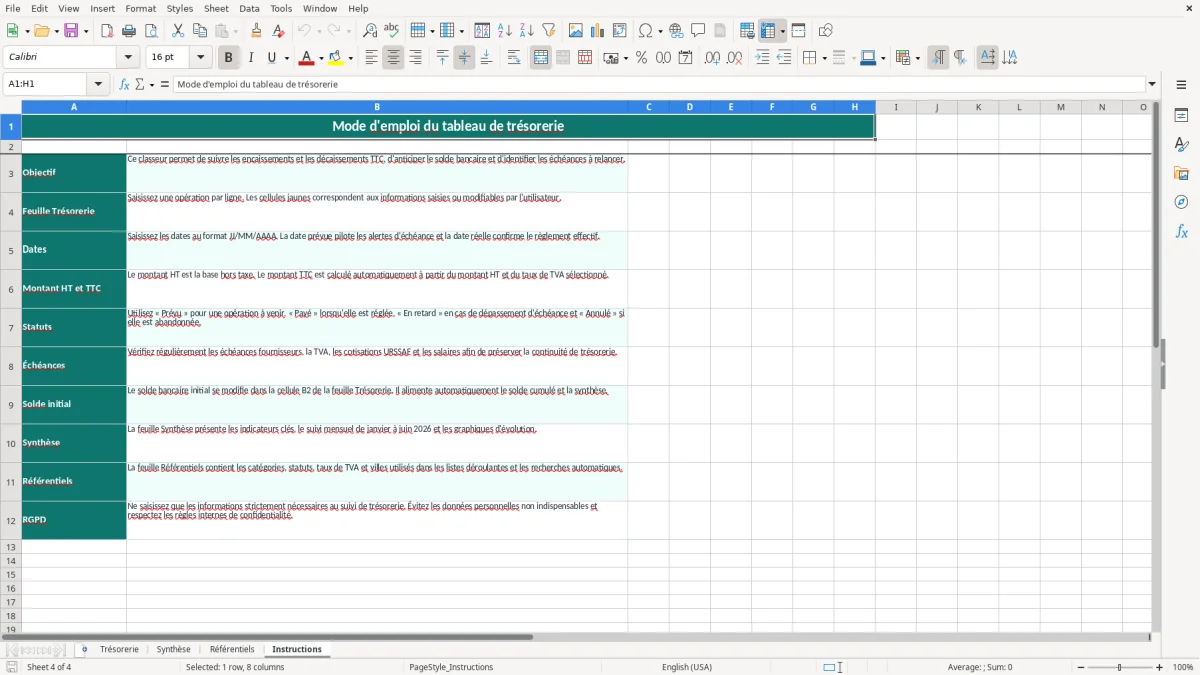Open the font size dropdown
Viewport: 1200px width, 675px height.
point(200,58)
